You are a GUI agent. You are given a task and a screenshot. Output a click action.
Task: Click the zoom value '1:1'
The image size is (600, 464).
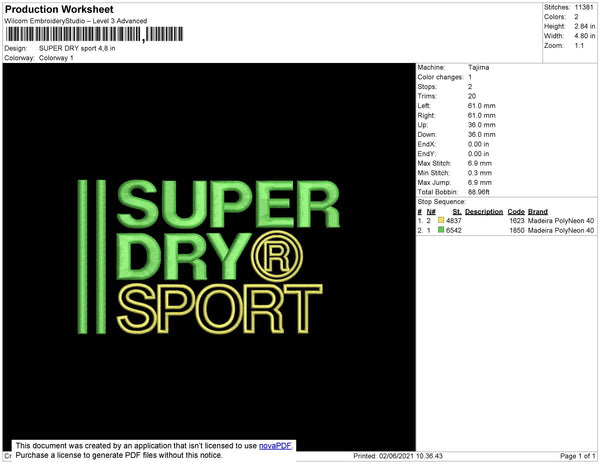pyautogui.click(x=579, y=46)
